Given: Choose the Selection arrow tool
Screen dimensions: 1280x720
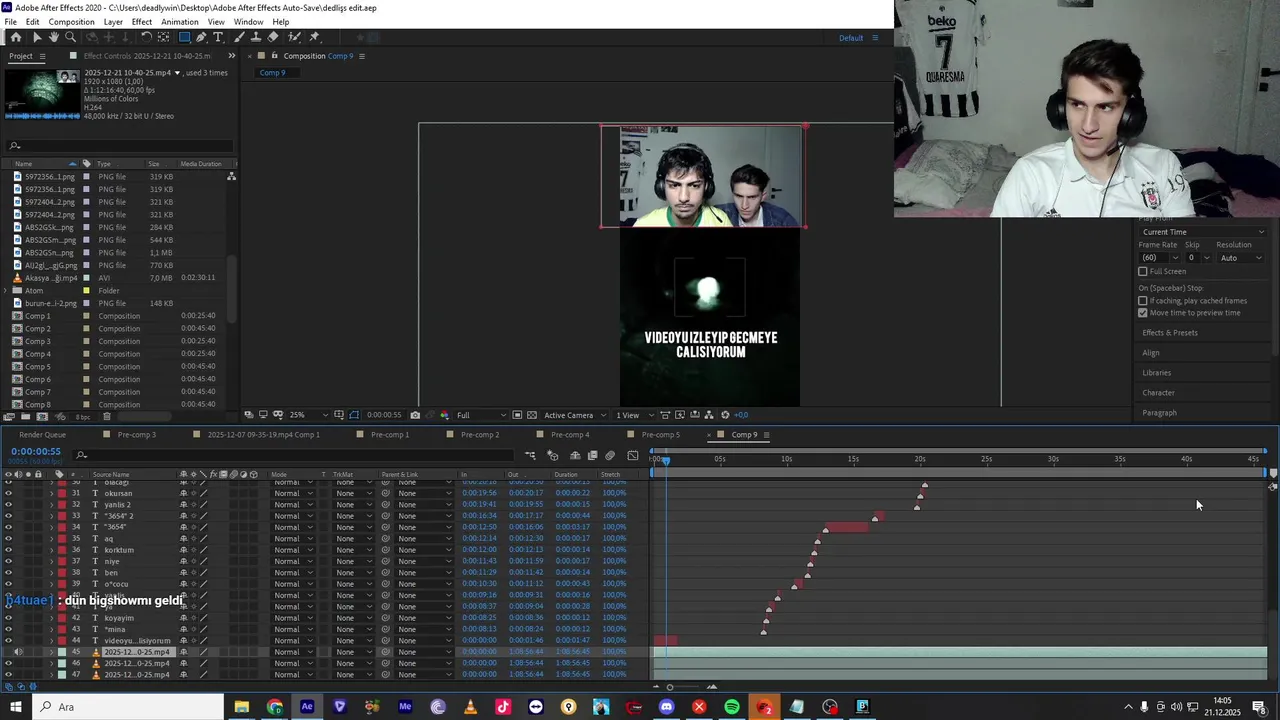Looking at the screenshot, I should [x=37, y=37].
